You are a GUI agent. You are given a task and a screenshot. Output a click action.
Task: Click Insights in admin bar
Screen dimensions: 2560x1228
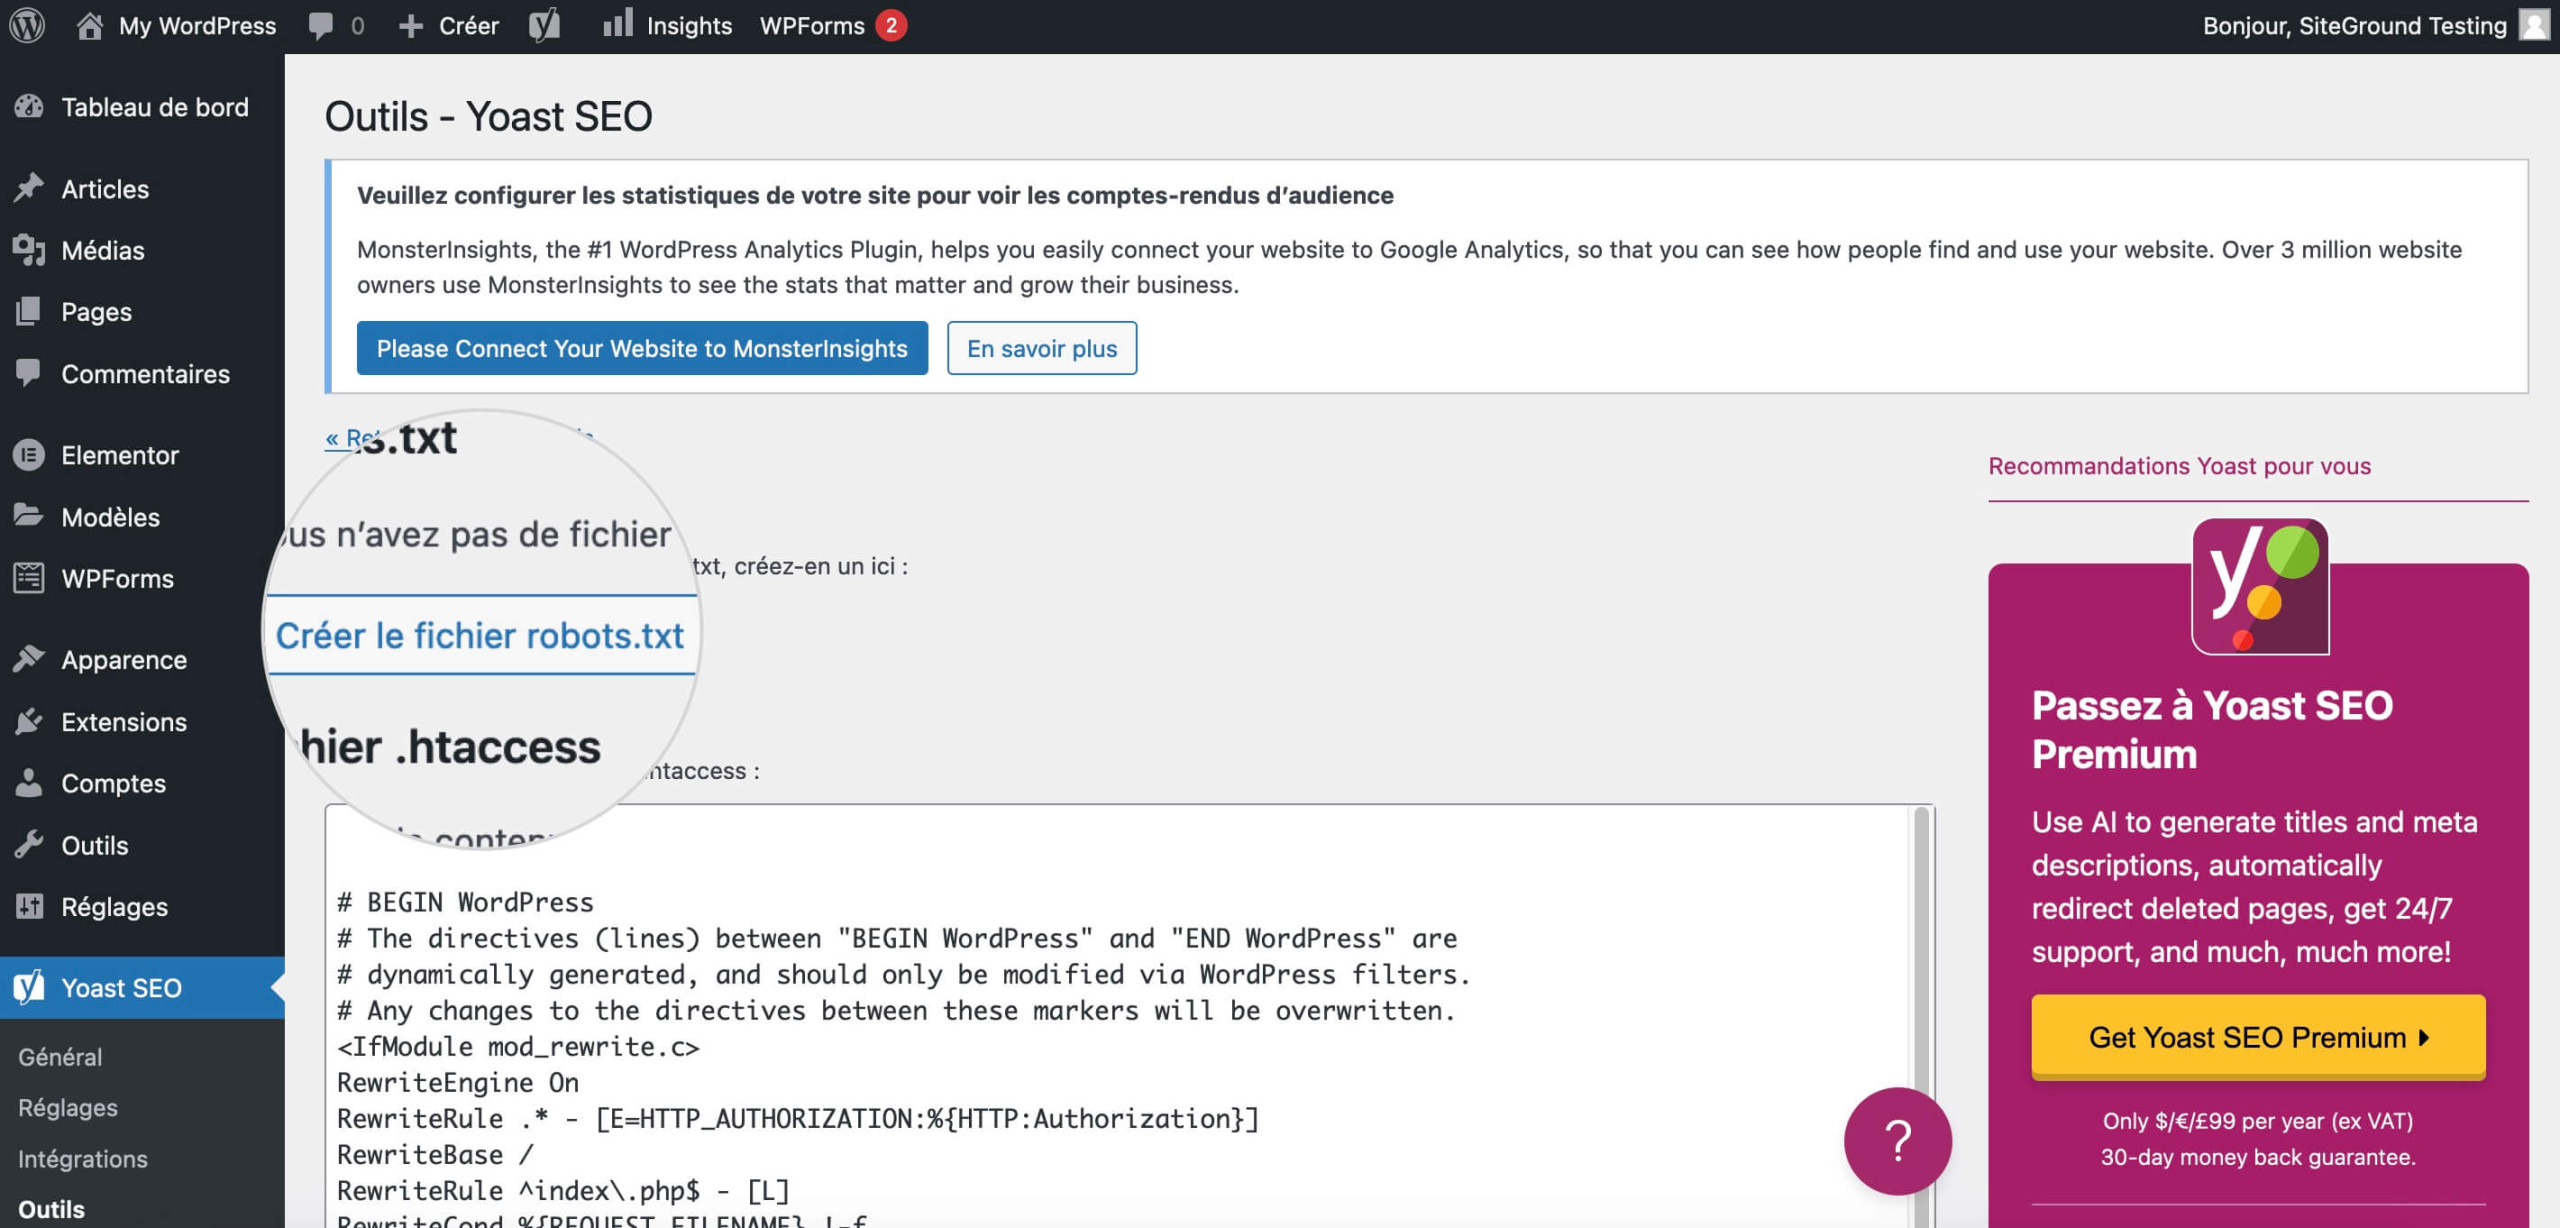pos(667,26)
